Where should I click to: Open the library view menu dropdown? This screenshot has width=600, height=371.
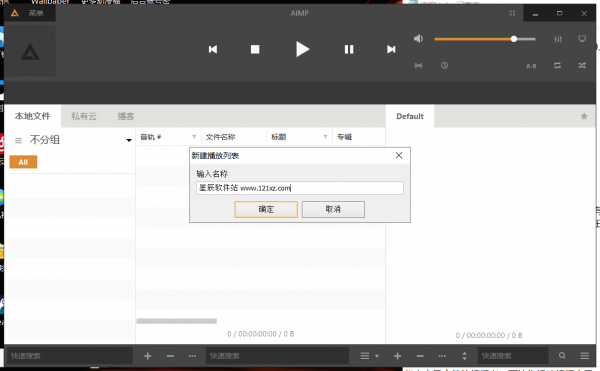[369, 356]
